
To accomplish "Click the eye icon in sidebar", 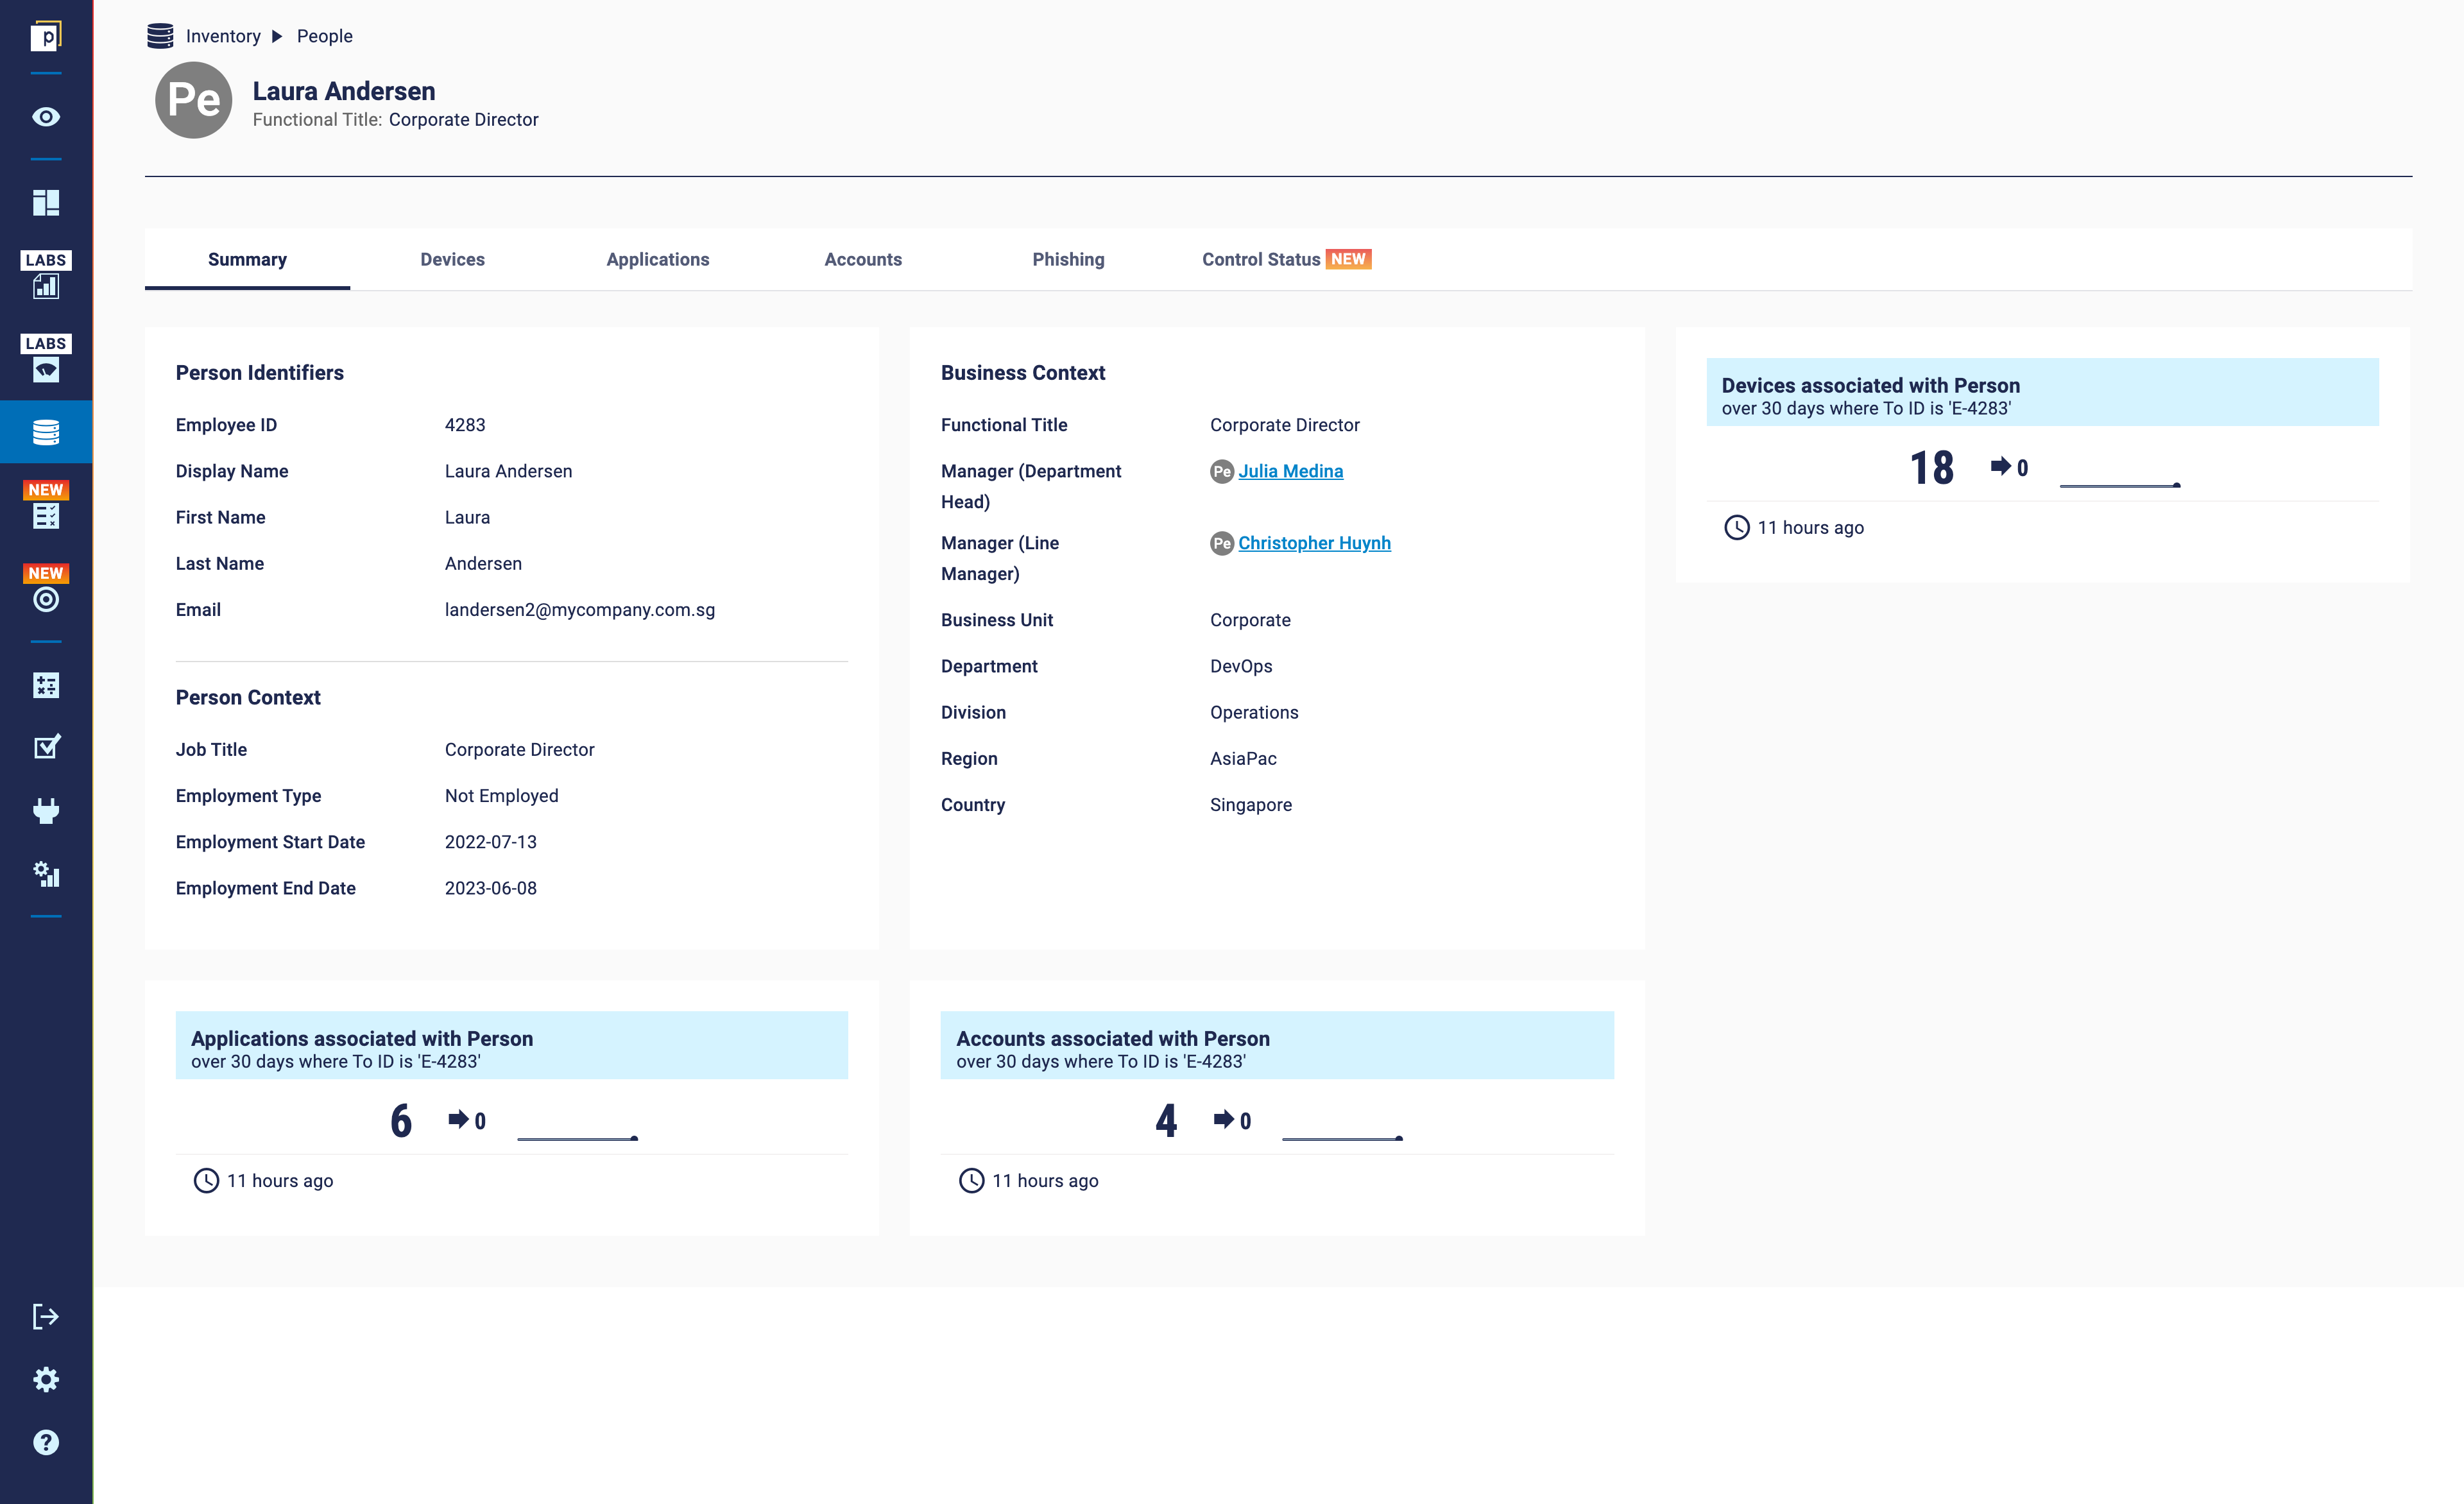I will pyautogui.click(x=46, y=117).
